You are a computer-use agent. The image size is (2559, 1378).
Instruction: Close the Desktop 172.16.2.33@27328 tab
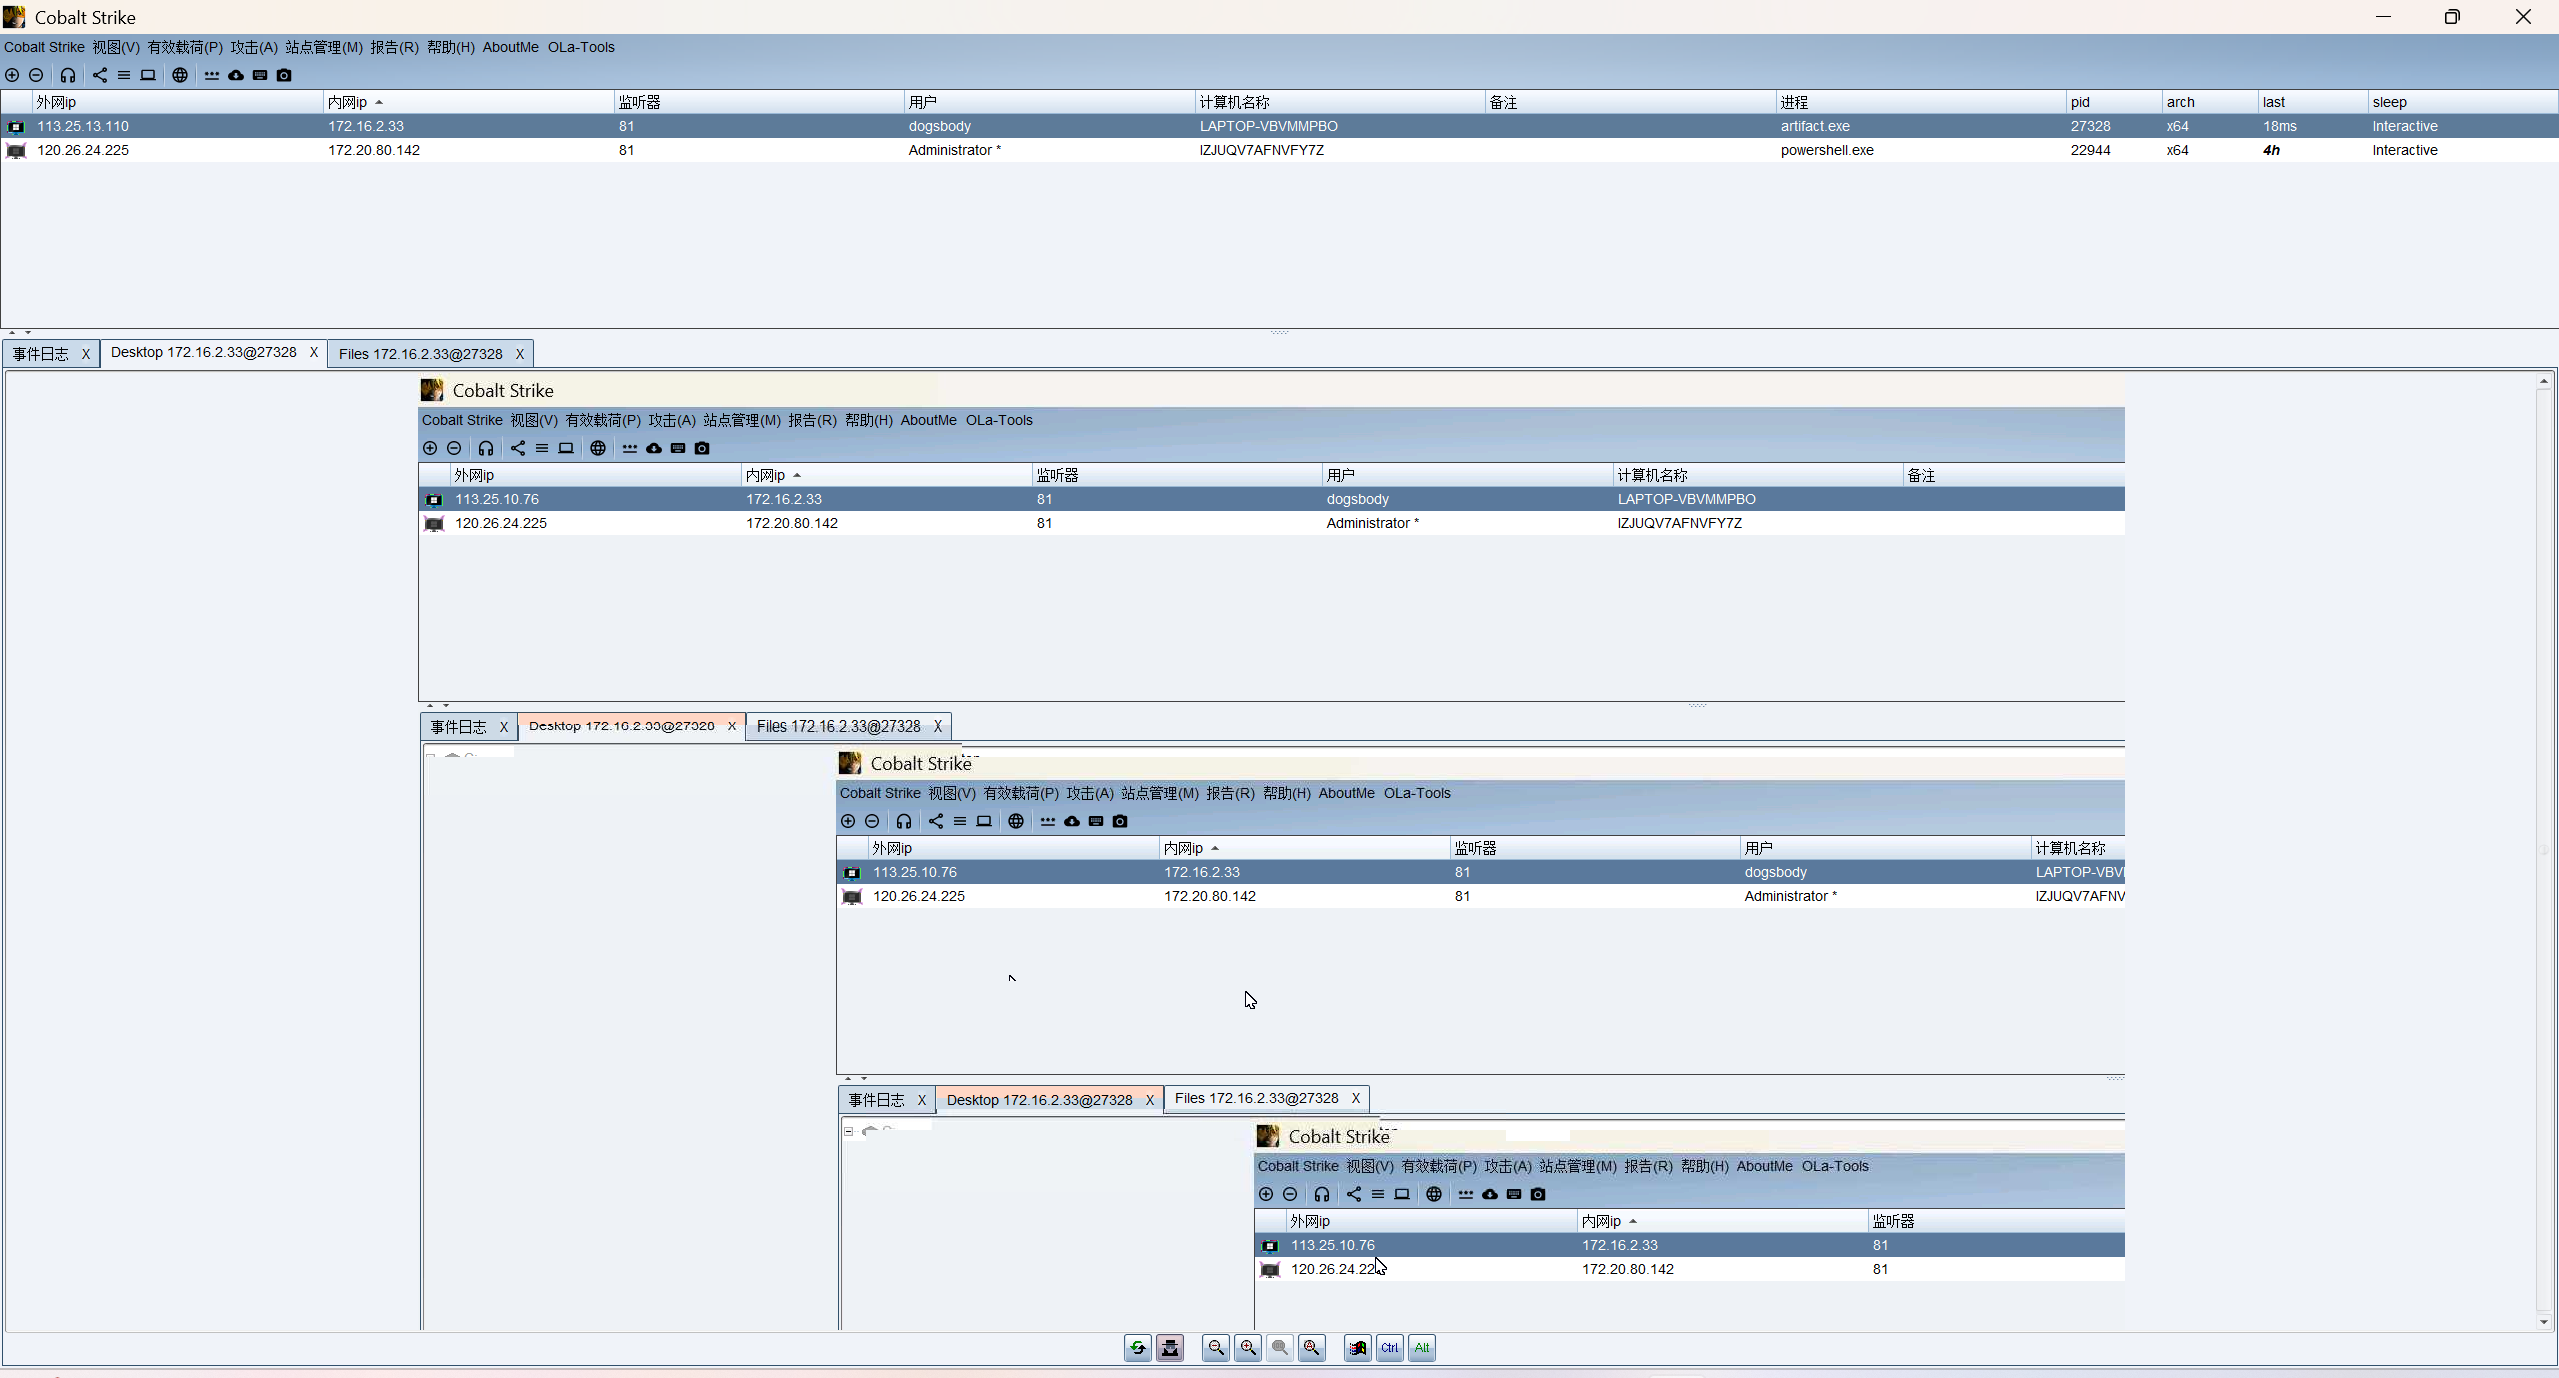click(314, 352)
